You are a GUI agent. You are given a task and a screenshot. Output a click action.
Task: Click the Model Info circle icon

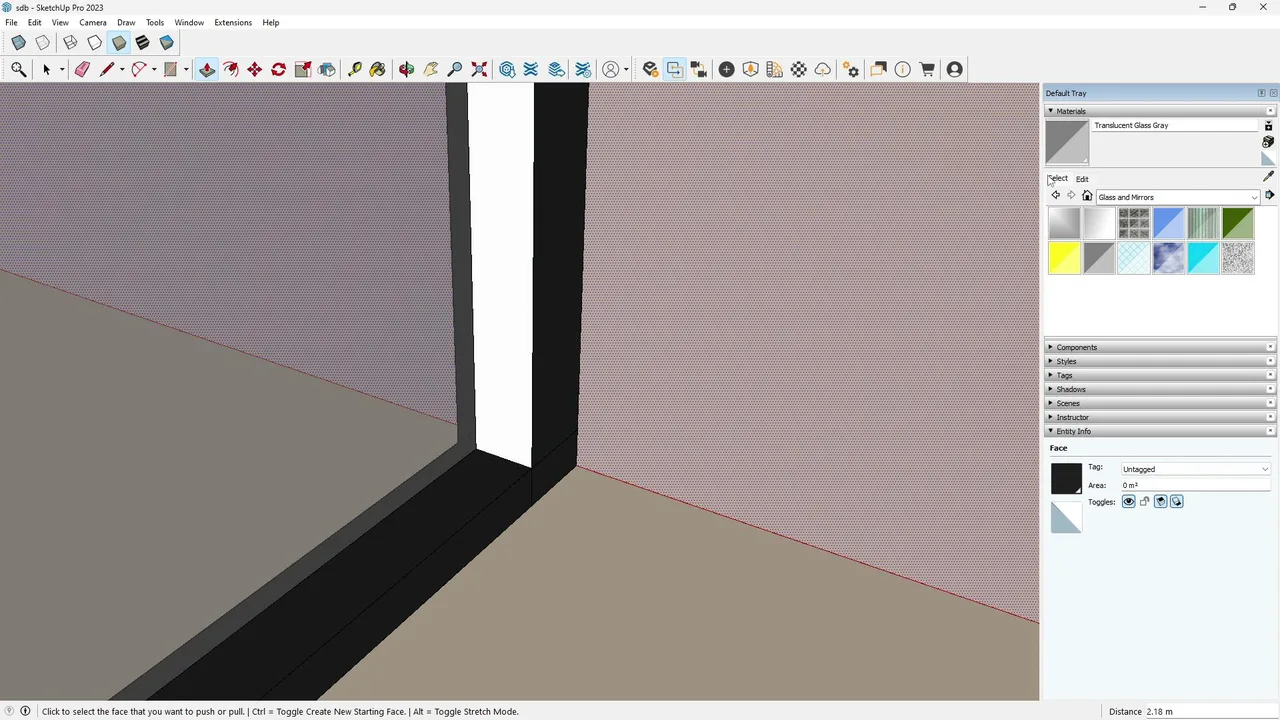pyautogui.click(x=903, y=69)
